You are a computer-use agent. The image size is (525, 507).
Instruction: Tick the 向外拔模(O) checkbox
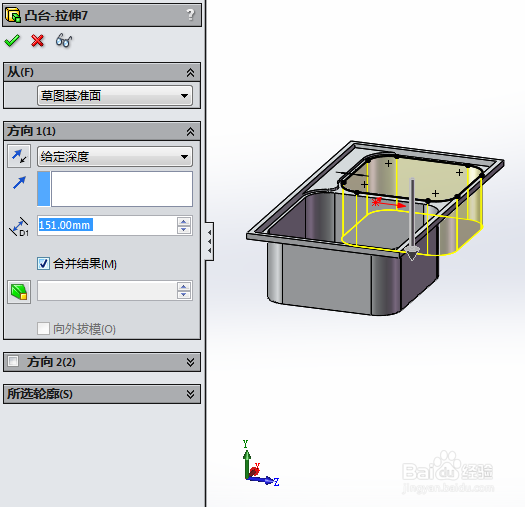pos(43,329)
